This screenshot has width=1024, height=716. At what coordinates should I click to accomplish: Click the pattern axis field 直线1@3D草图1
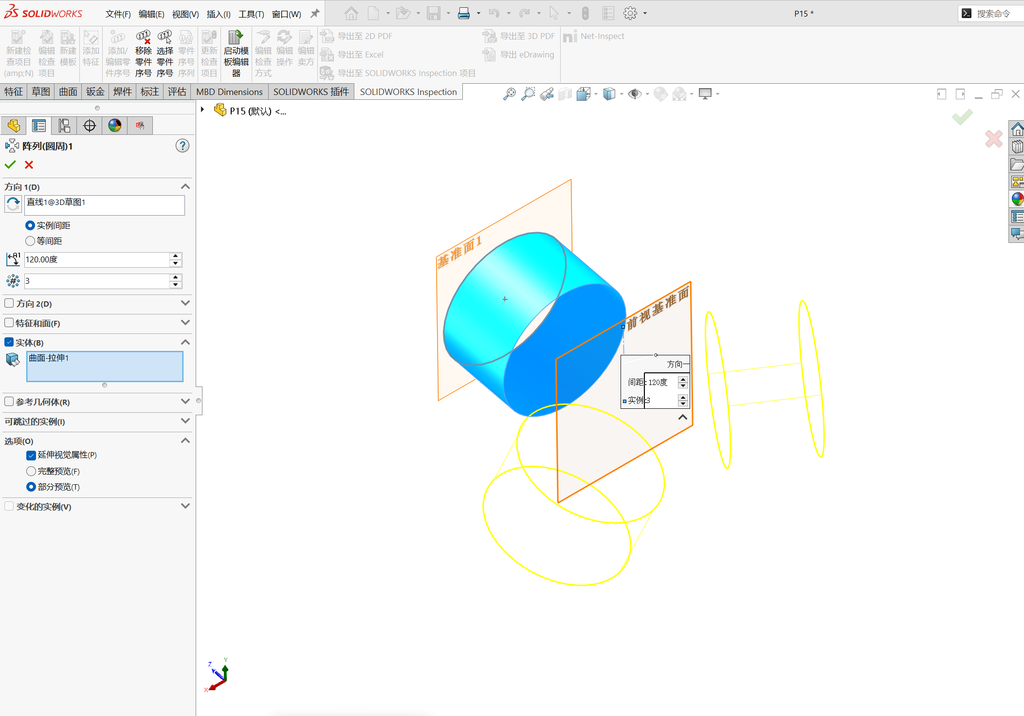click(104, 205)
